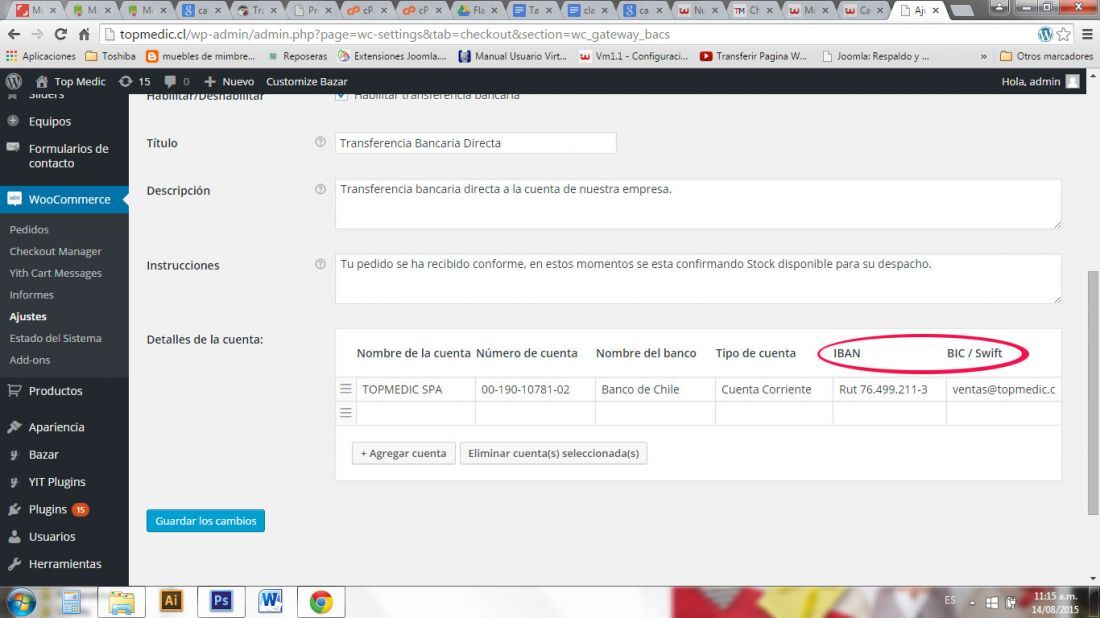Select WooCommerce in the sidebar
The height and width of the screenshot is (618, 1100).
tap(64, 199)
